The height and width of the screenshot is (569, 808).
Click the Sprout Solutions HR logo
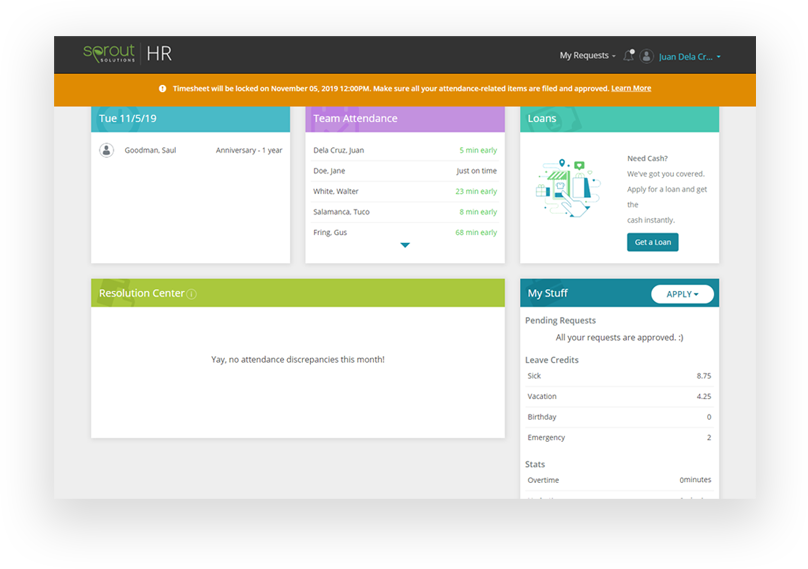128,54
